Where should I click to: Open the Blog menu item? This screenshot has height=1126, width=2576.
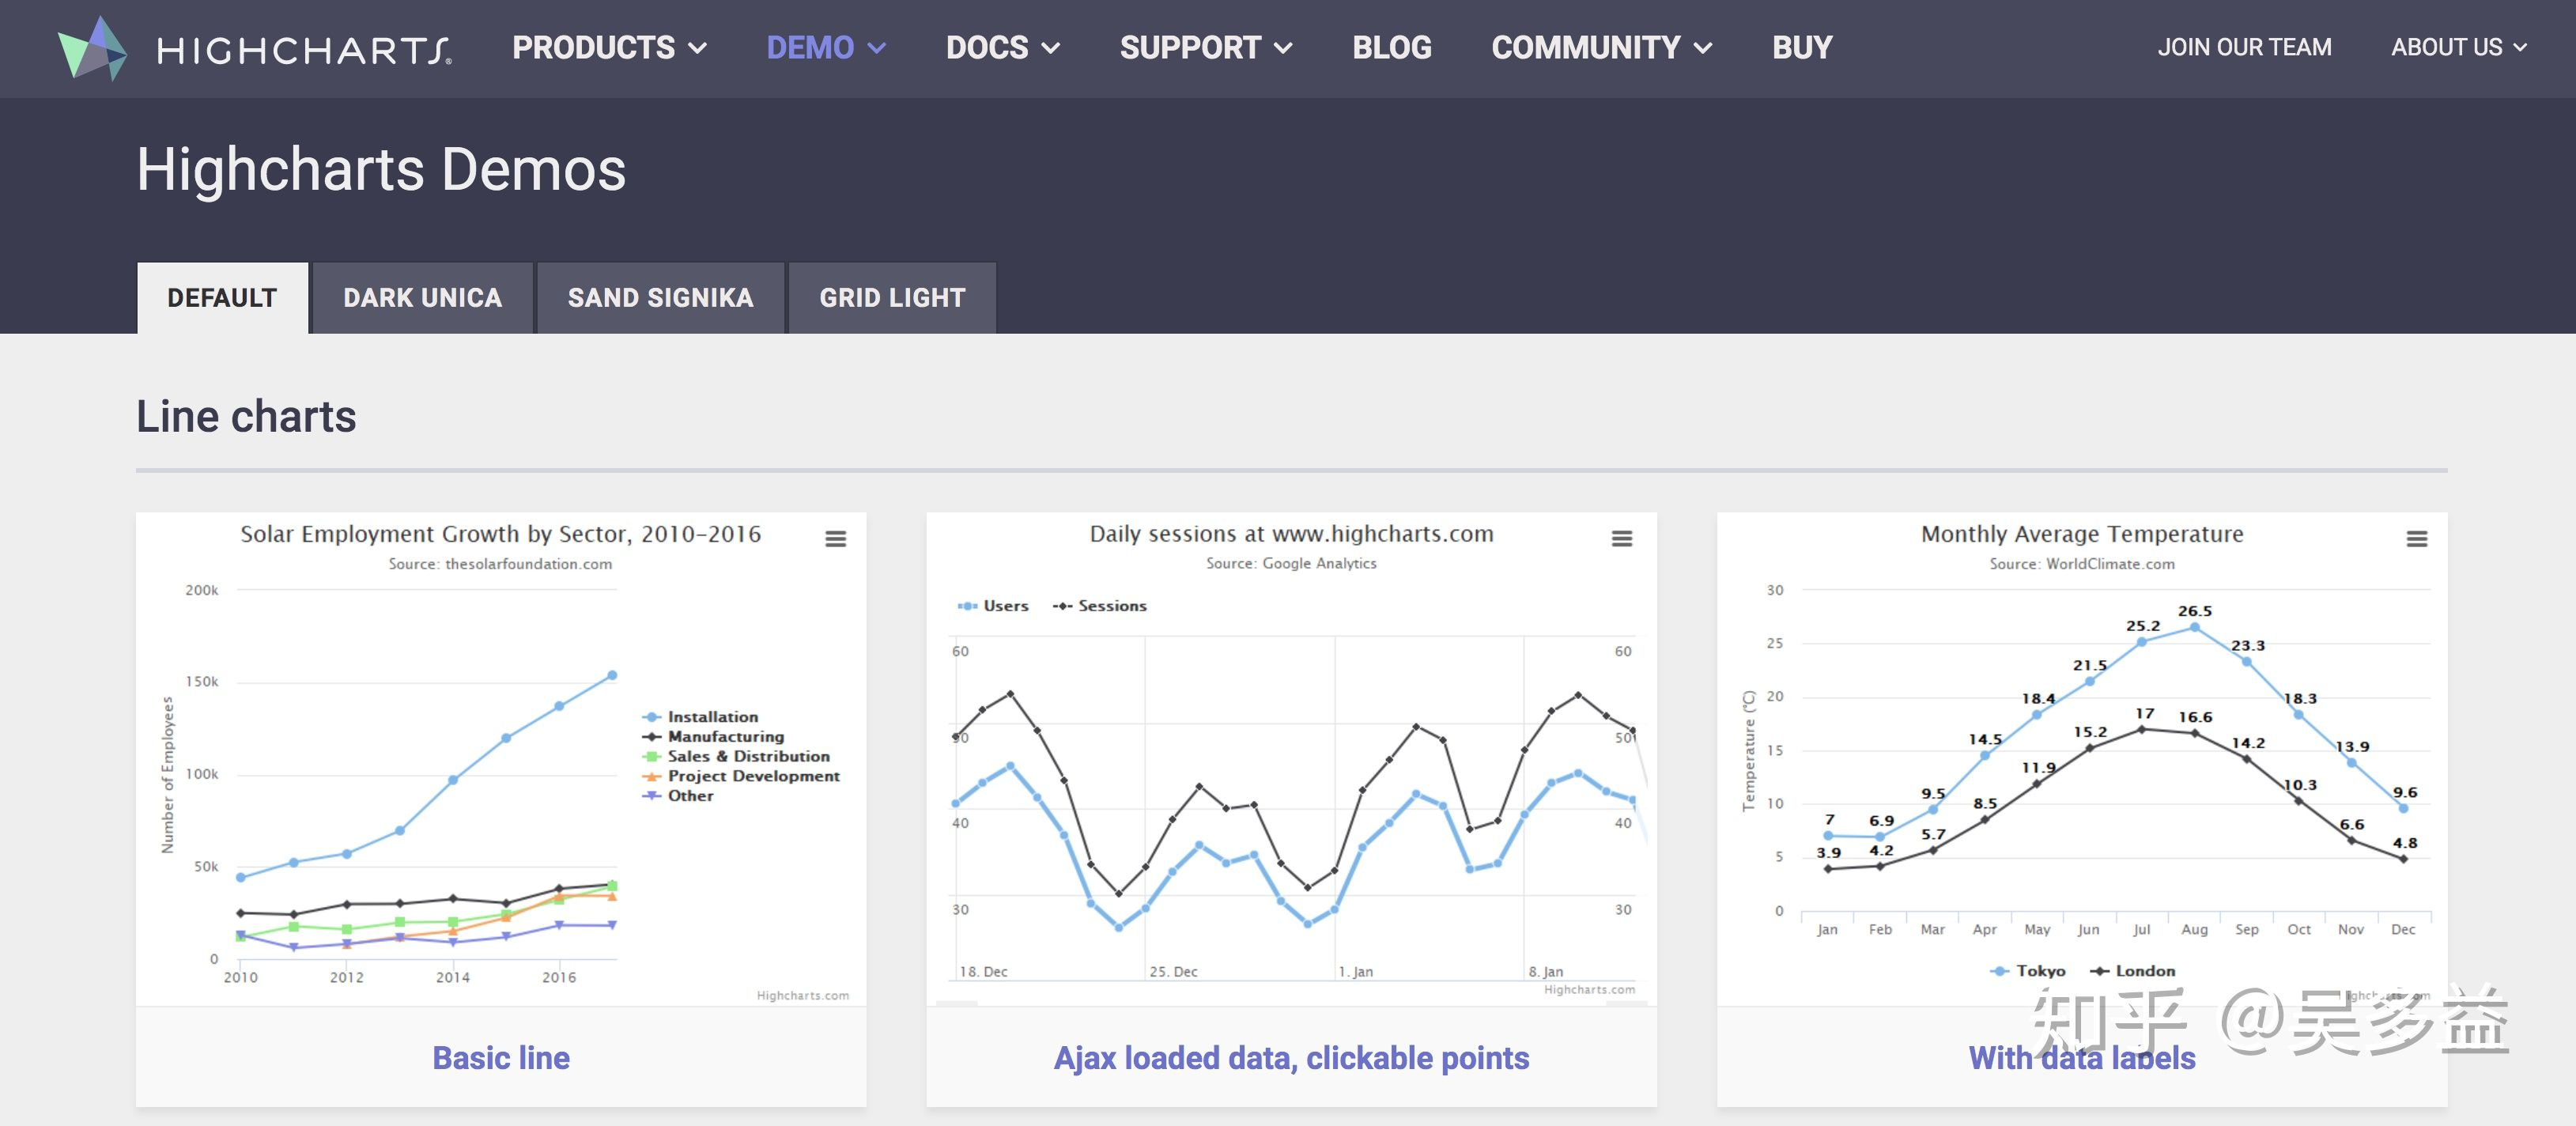[x=1392, y=48]
